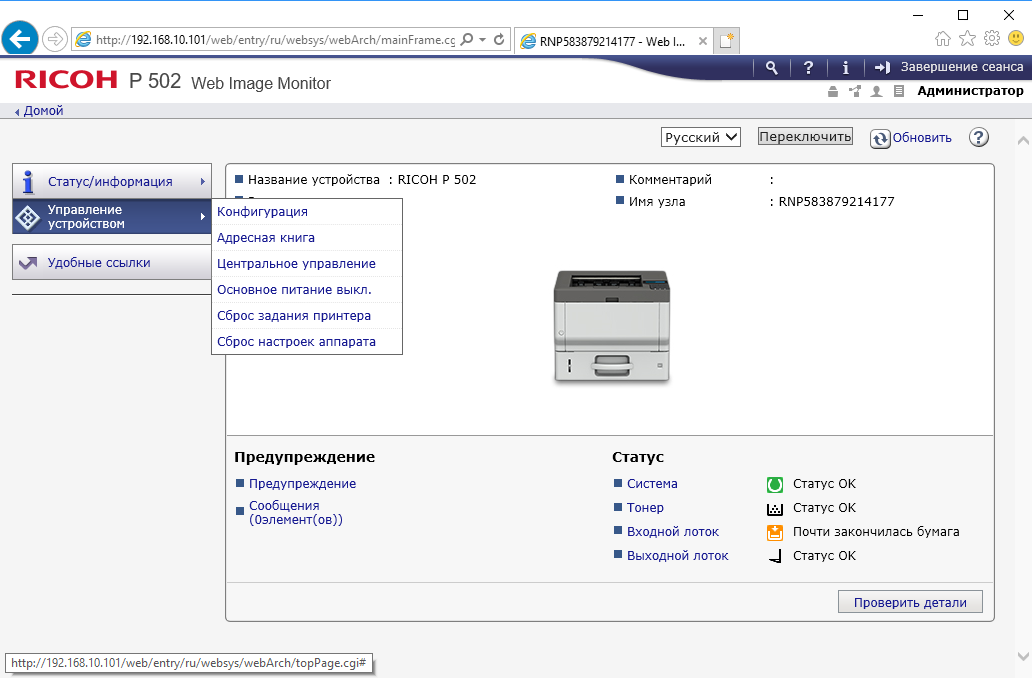Viewport: 1032px width, 678px height.
Task: Click round help icon next to Обновить
Action: point(979,138)
